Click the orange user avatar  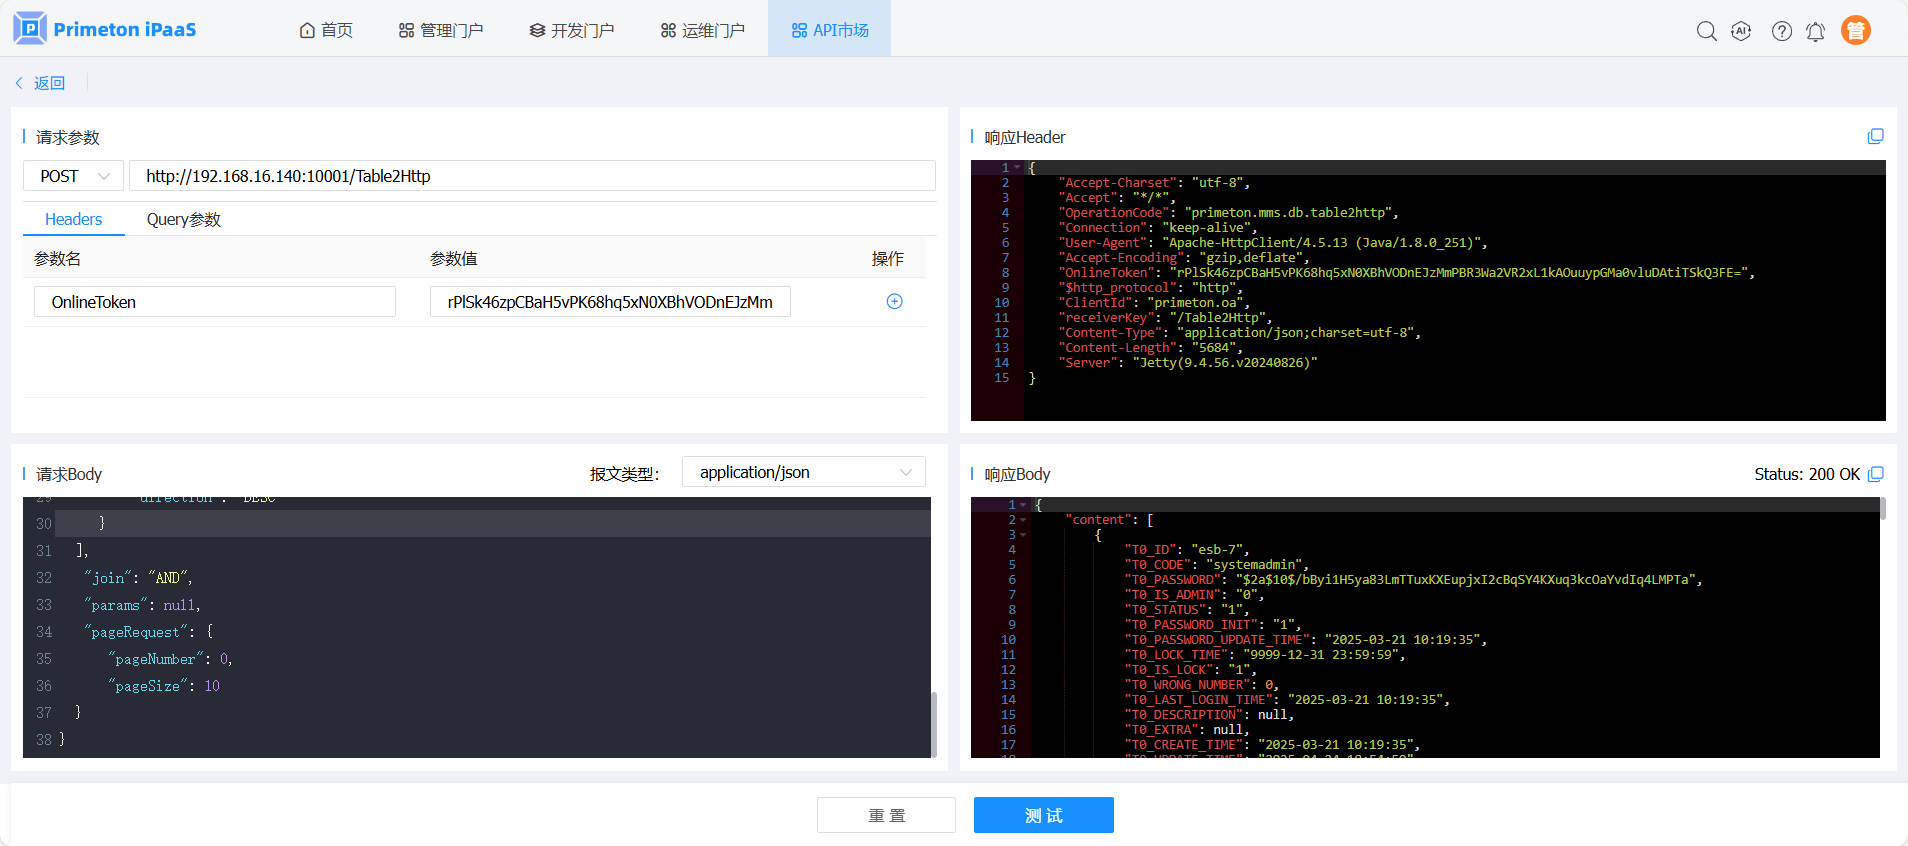click(1855, 31)
